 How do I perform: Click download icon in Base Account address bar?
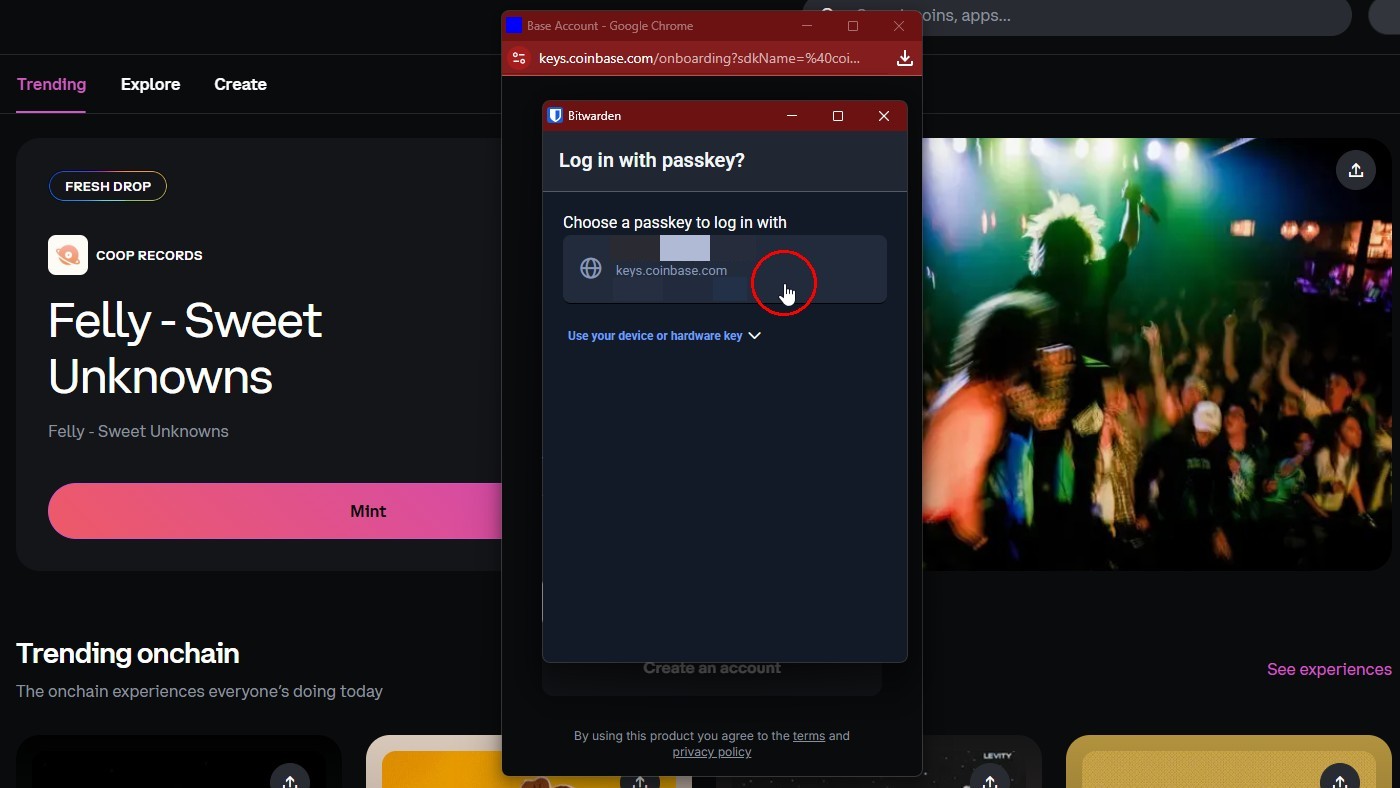(x=905, y=58)
